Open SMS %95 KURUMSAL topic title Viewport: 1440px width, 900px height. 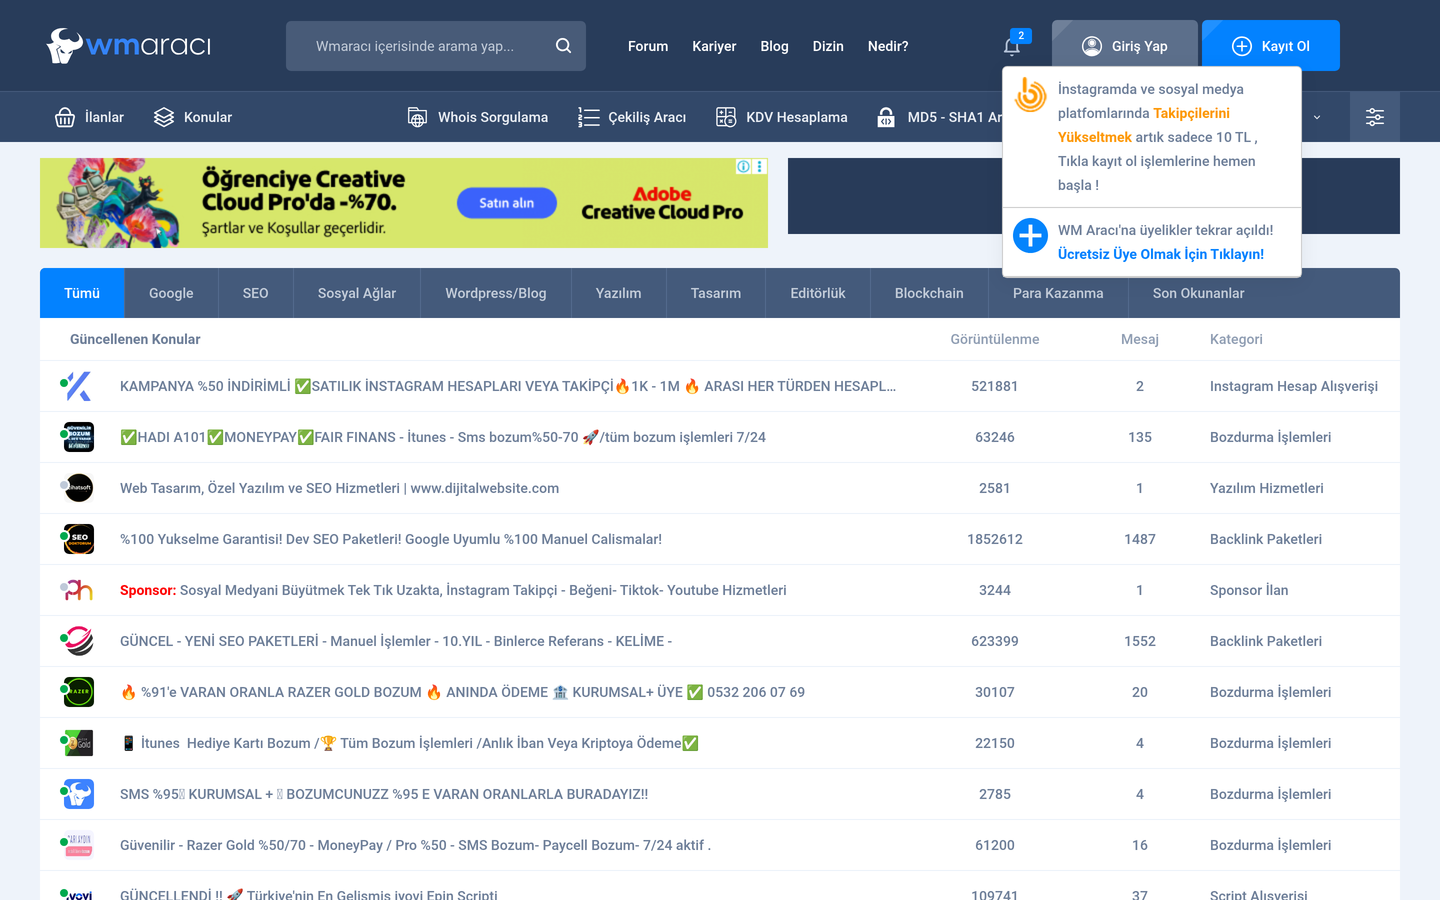pos(384,794)
